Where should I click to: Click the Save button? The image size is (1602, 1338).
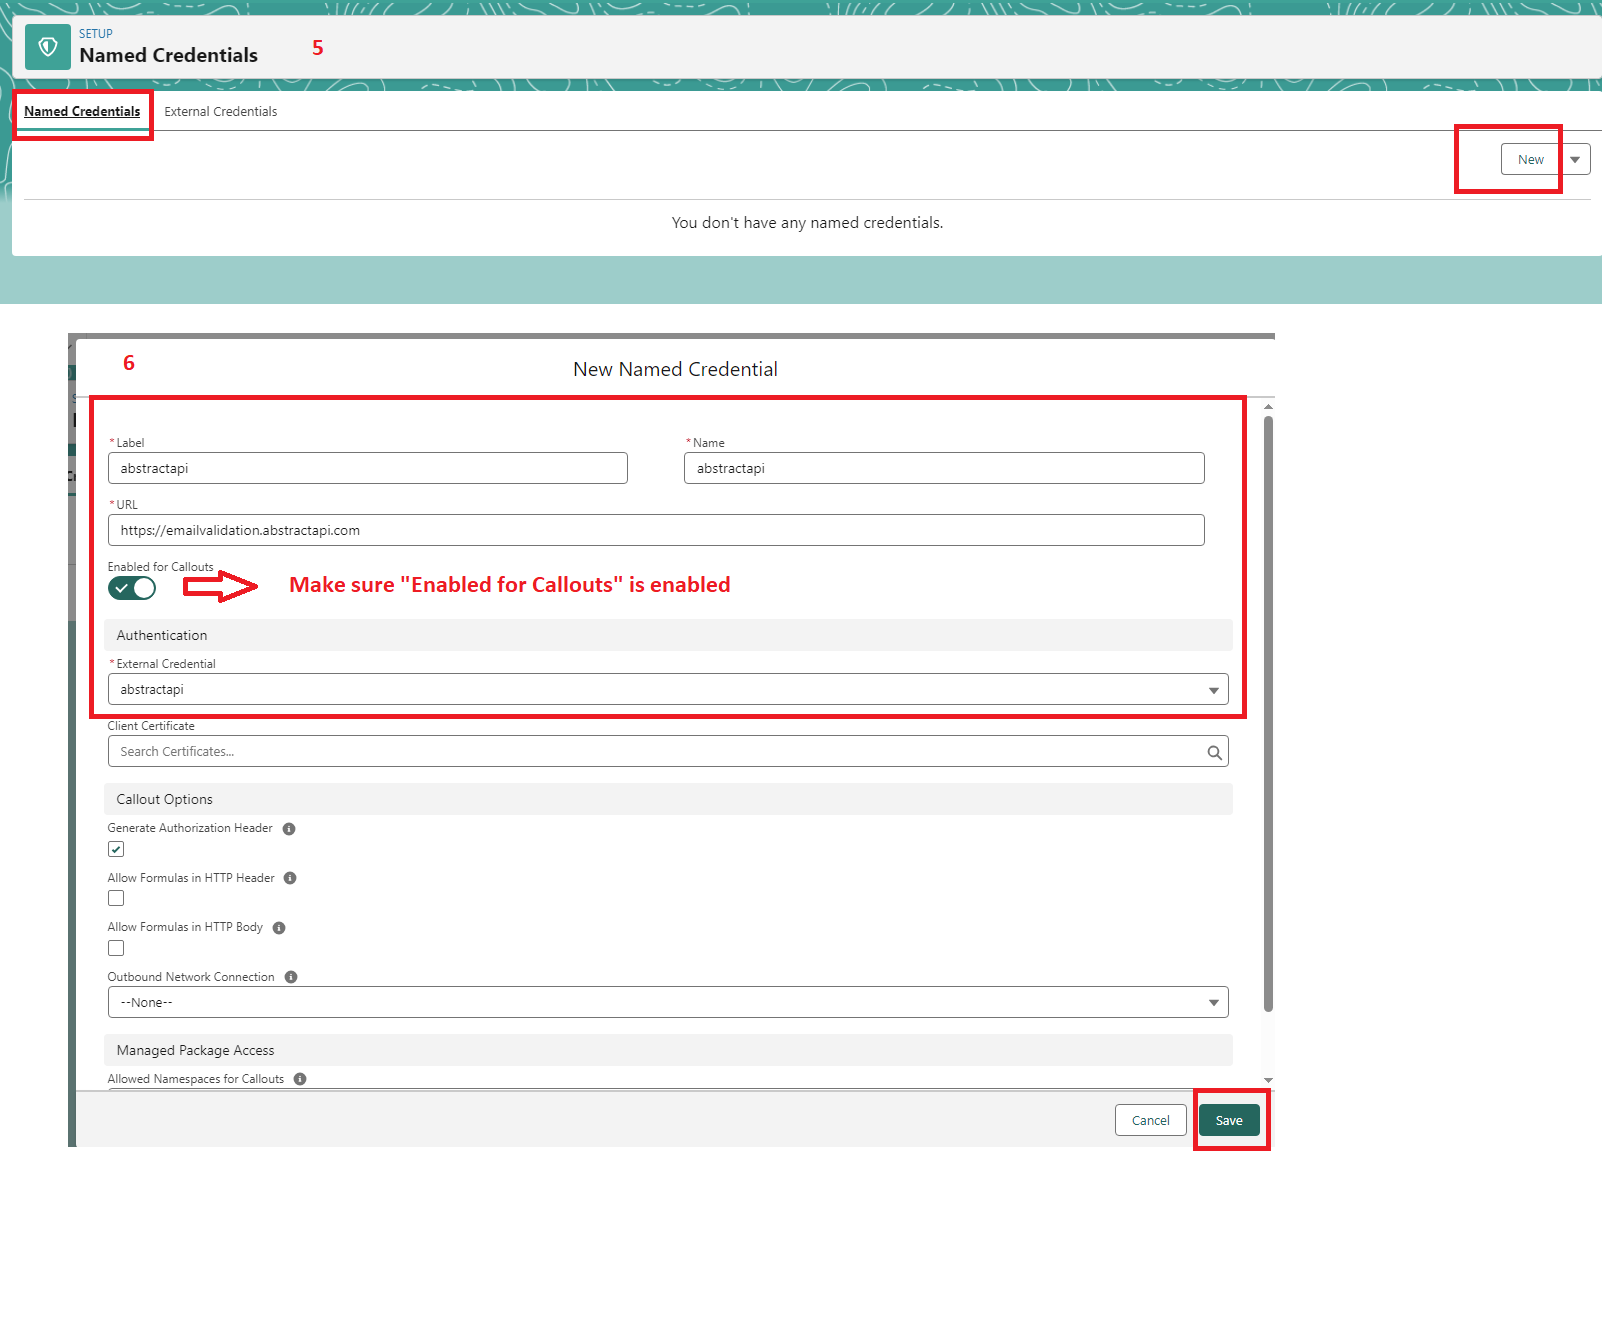click(x=1229, y=1120)
